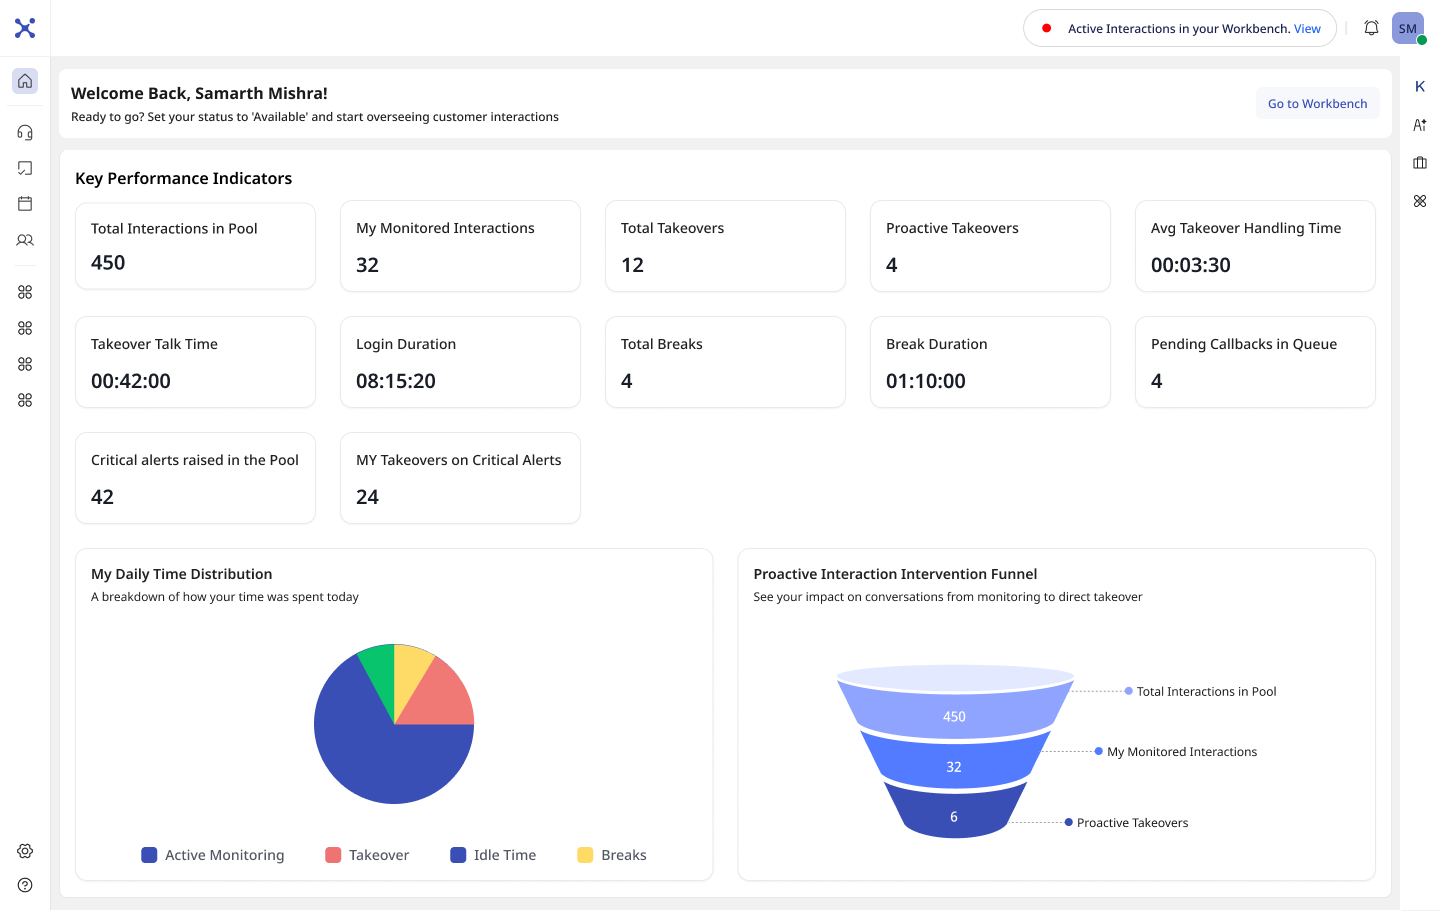The image size is (1440, 911).
Task: Toggle the Idle Time legend item
Action: click(x=493, y=855)
